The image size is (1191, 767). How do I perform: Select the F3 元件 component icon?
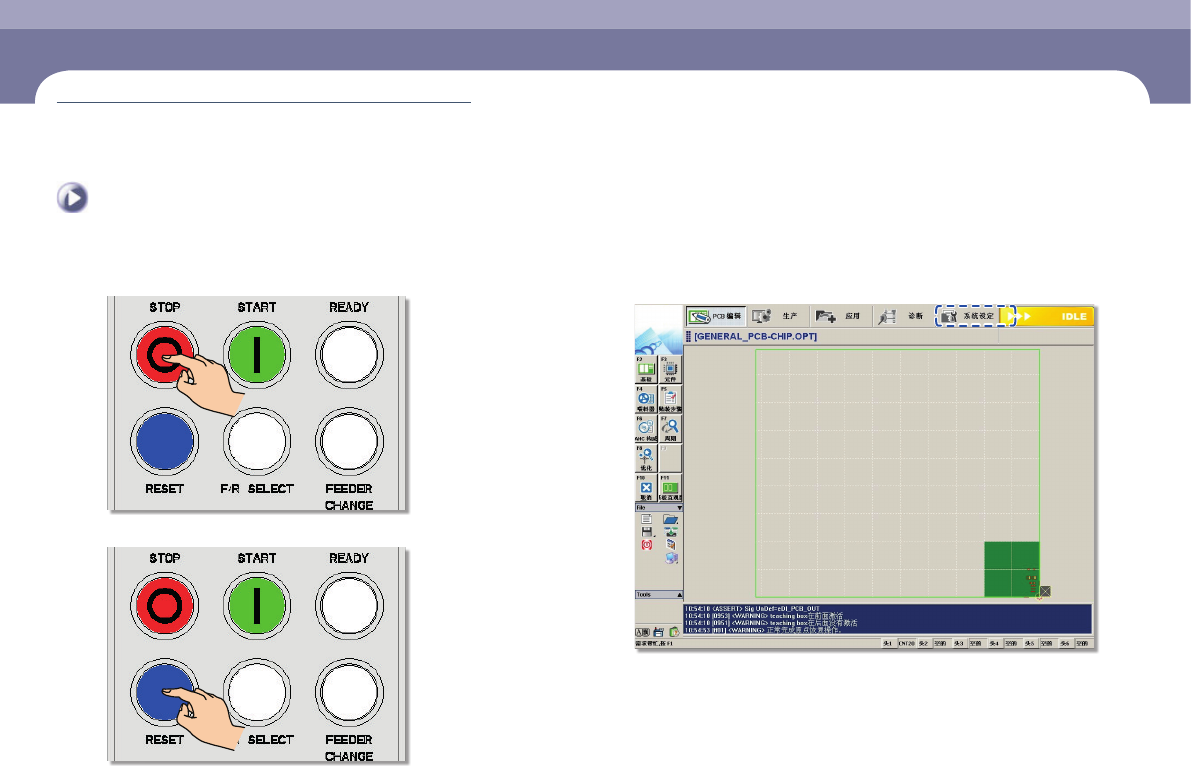(x=670, y=370)
